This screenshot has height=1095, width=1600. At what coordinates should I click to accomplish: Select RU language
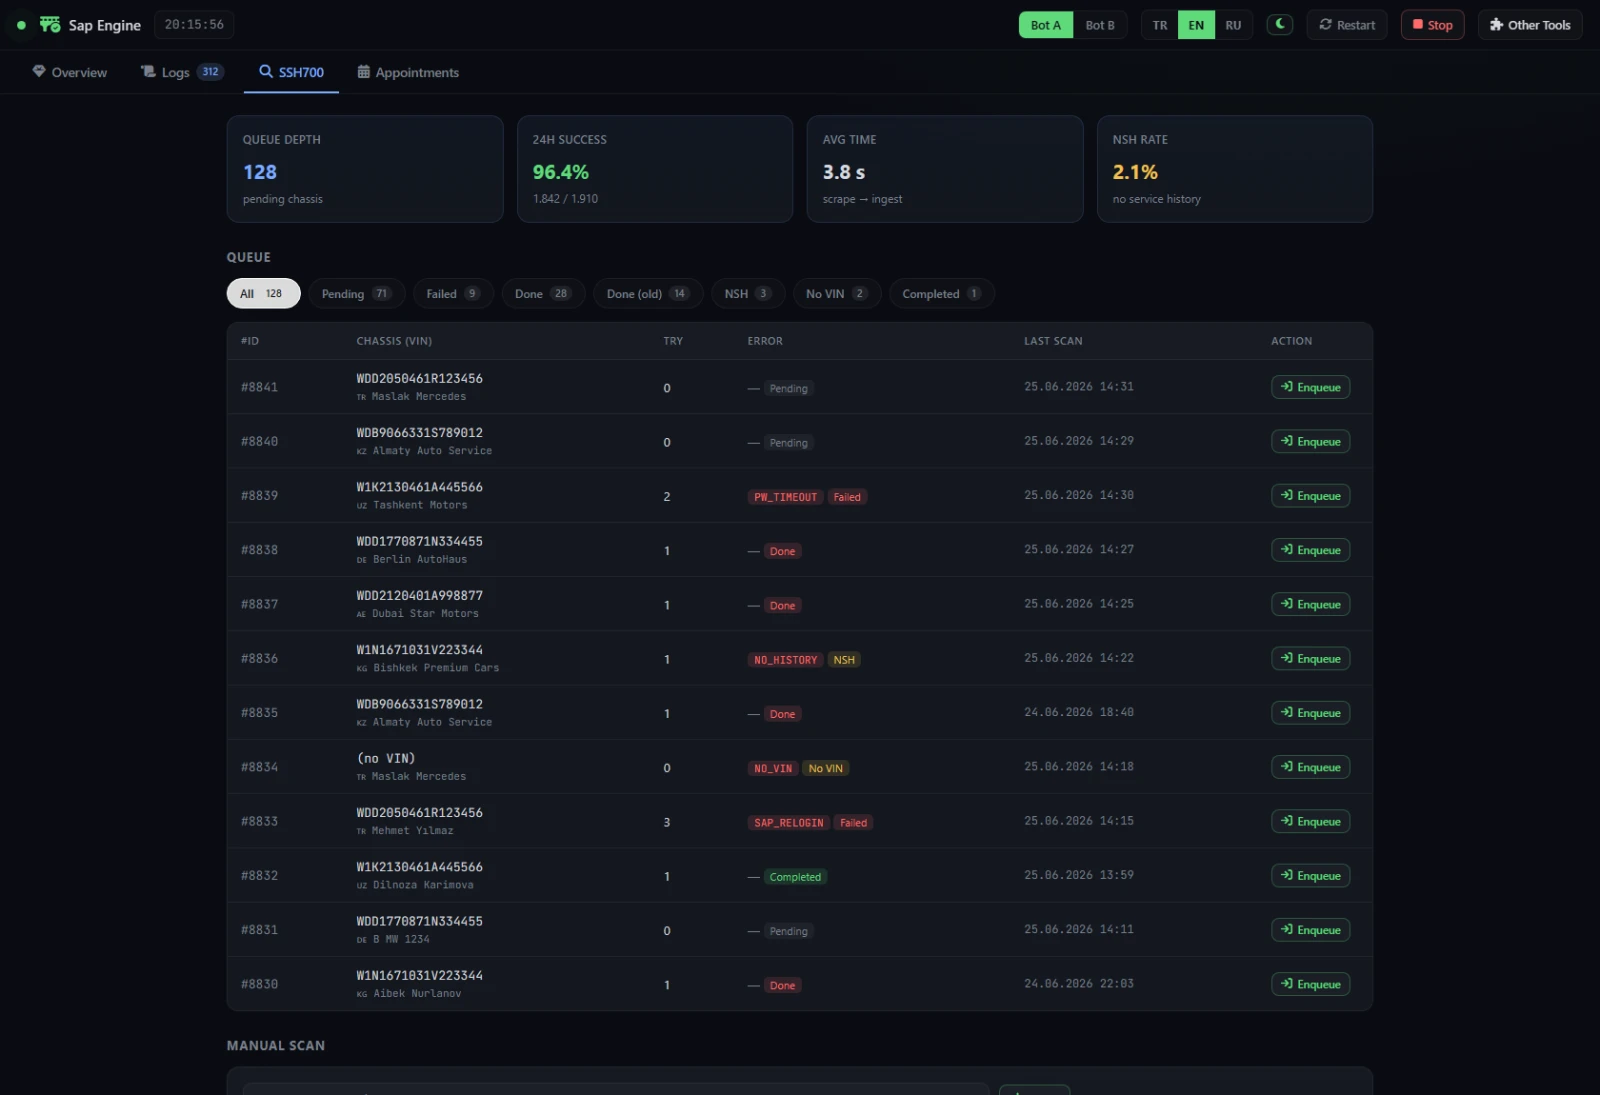(x=1233, y=25)
